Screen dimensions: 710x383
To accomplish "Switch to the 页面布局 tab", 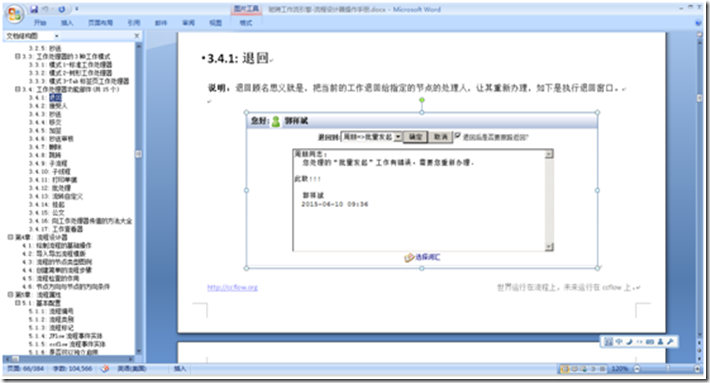I will 100,23.
